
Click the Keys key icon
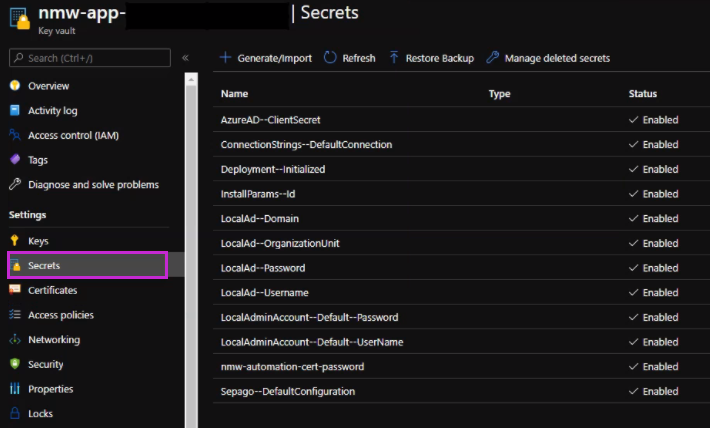tap(15, 240)
